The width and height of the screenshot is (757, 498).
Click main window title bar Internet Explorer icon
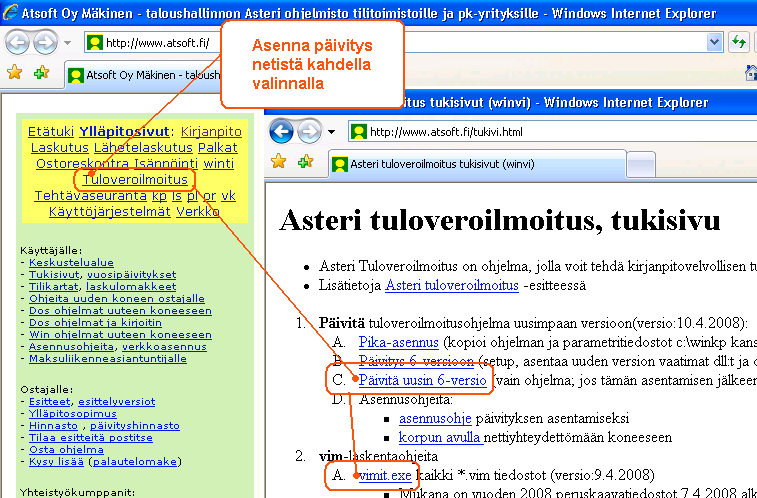[x=10, y=12]
